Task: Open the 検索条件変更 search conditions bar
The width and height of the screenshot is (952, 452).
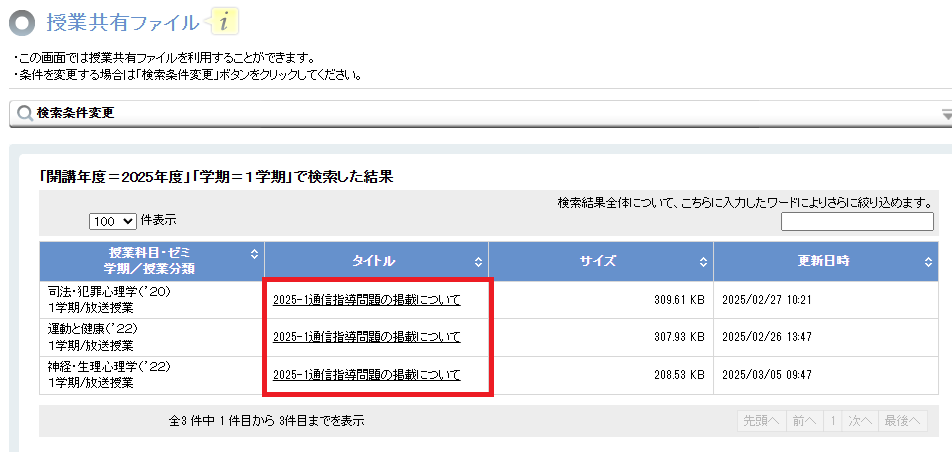Action: (x=480, y=114)
